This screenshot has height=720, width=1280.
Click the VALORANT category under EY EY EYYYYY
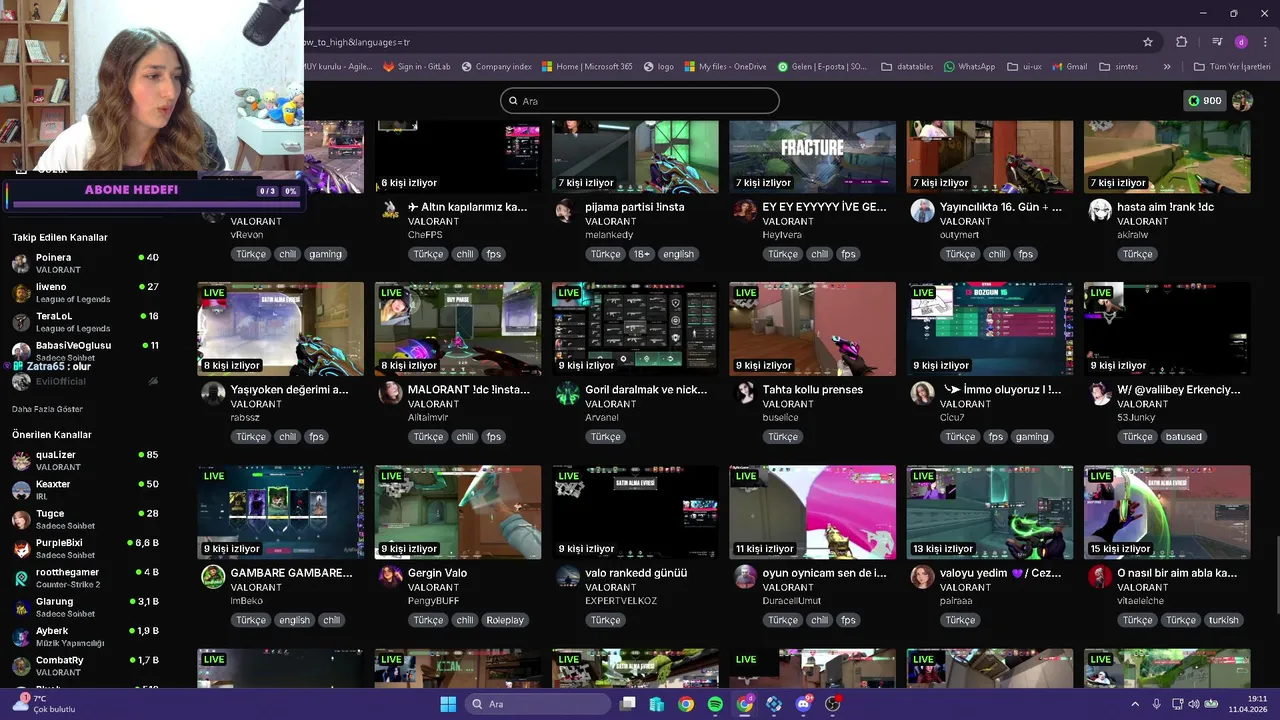[789, 221]
